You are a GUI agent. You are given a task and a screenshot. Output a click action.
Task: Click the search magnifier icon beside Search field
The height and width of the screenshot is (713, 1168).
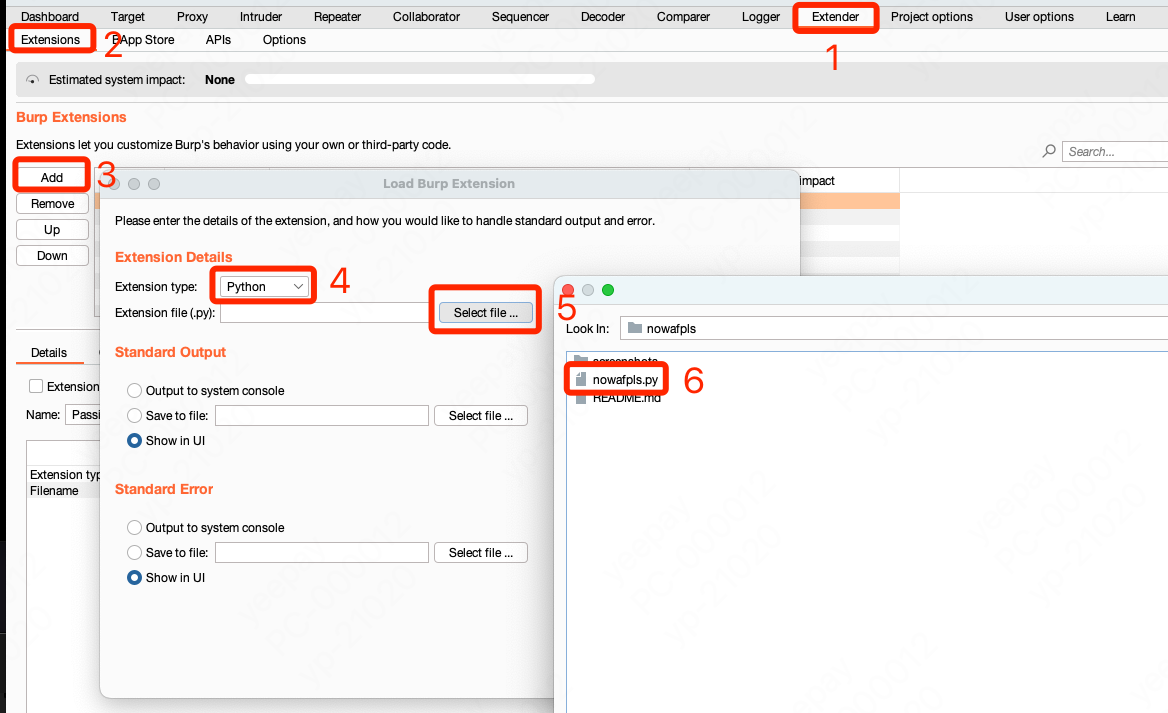pyautogui.click(x=1049, y=152)
